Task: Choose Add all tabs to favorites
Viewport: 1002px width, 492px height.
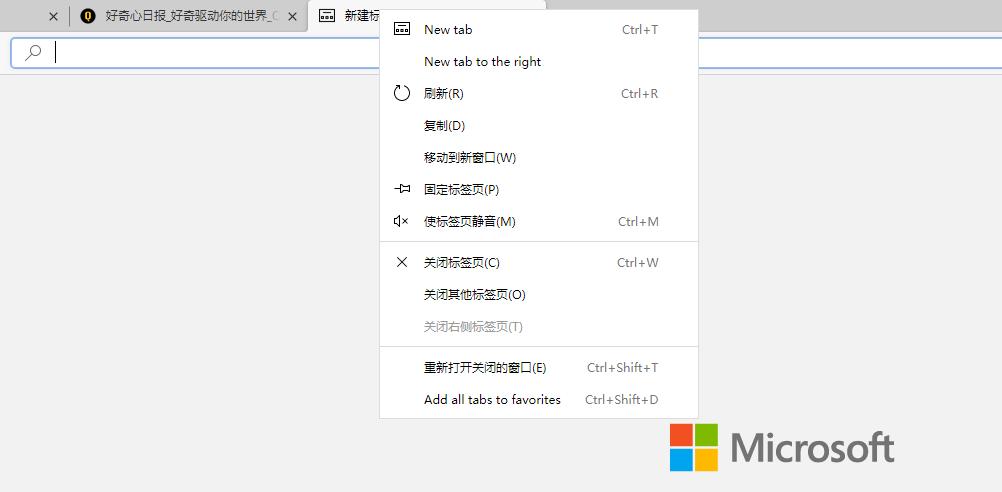Action: pyautogui.click(x=539, y=399)
